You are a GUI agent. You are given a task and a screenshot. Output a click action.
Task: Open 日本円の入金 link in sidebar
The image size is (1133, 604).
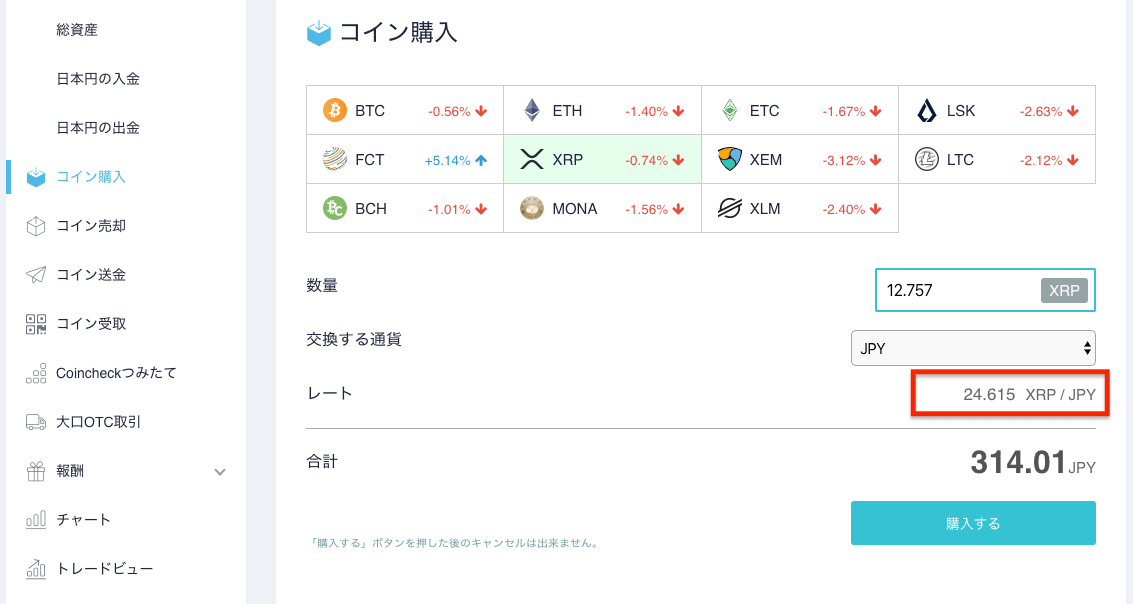click(x=98, y=79)
